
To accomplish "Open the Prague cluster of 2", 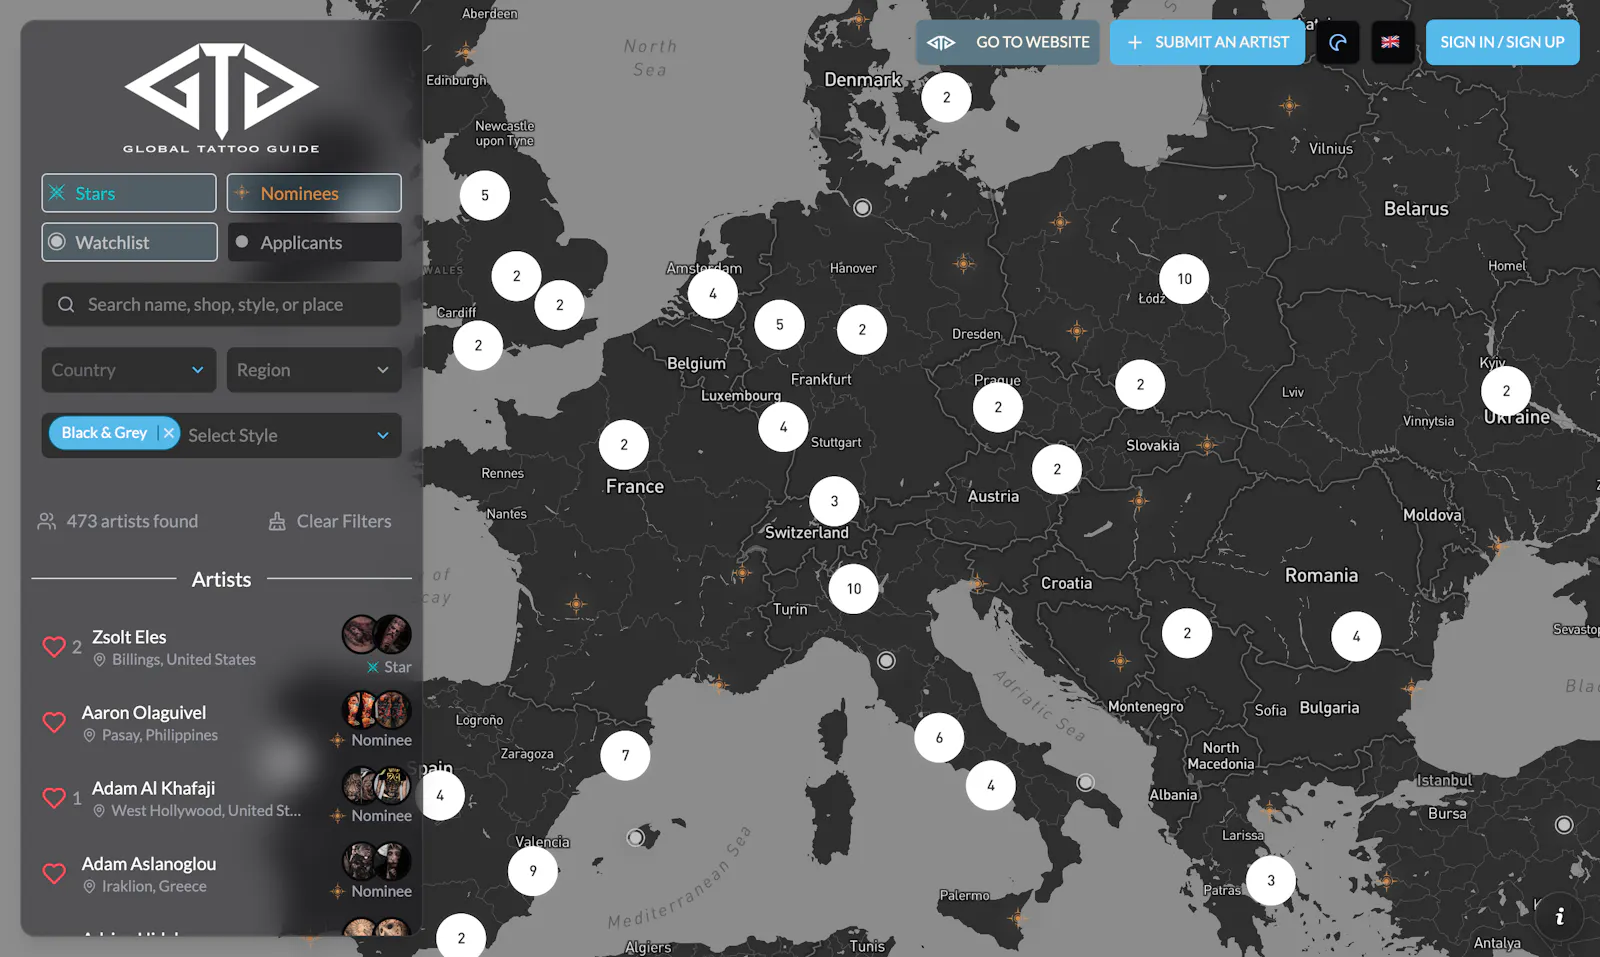I will pos(998,407).
